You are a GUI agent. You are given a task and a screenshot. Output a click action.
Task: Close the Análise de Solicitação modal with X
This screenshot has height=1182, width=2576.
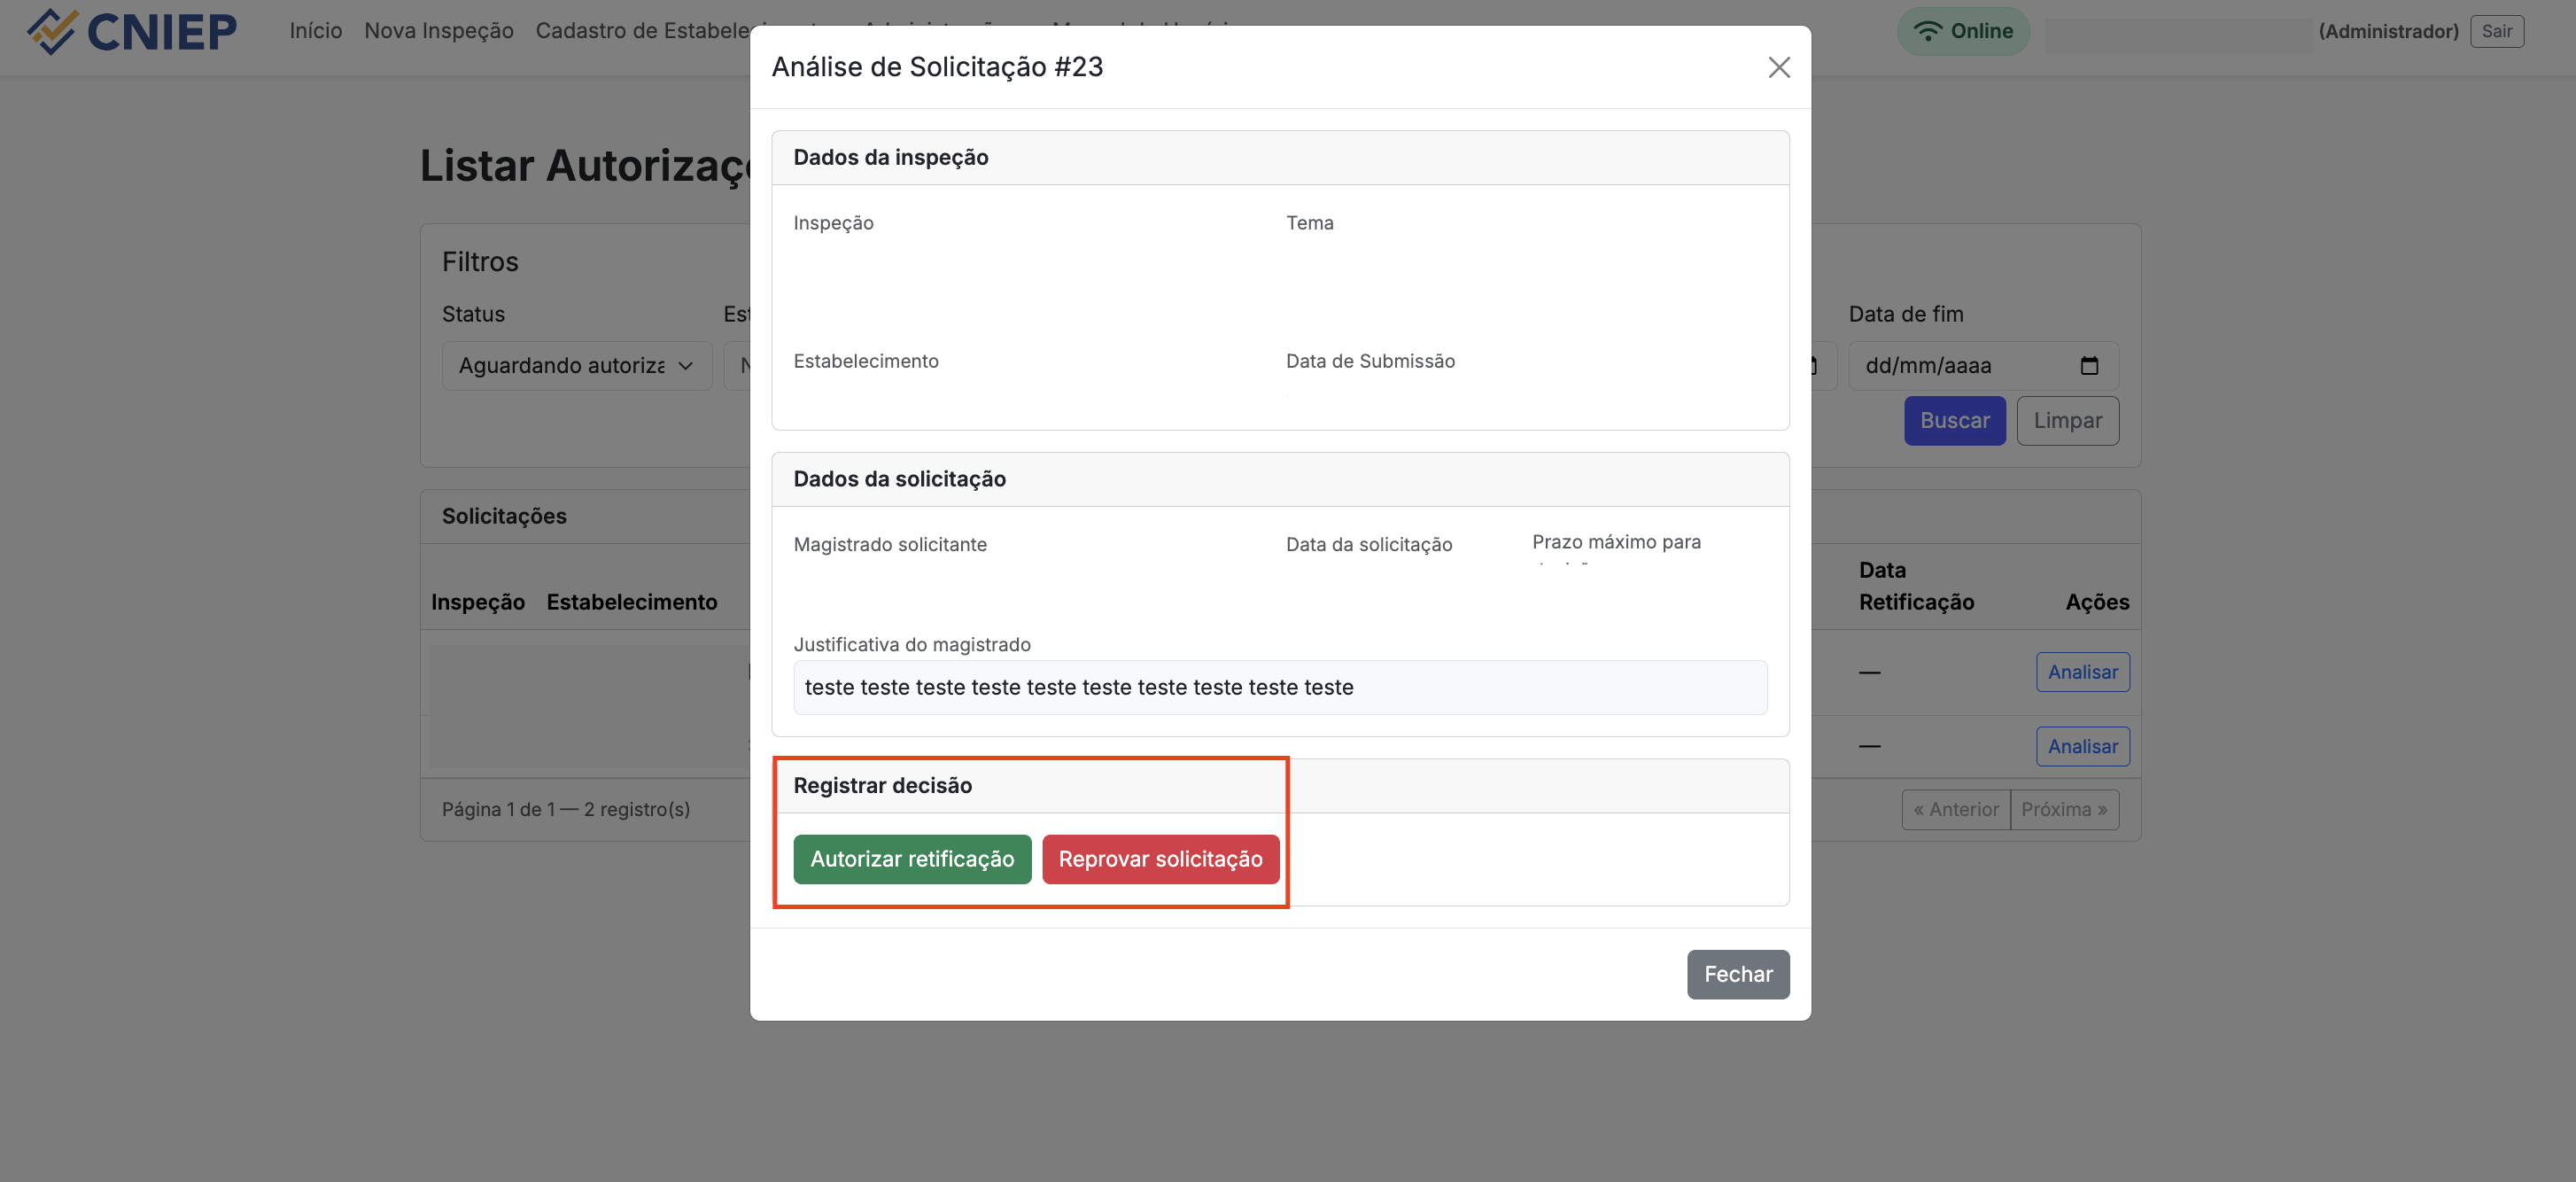coord(1778,67)
